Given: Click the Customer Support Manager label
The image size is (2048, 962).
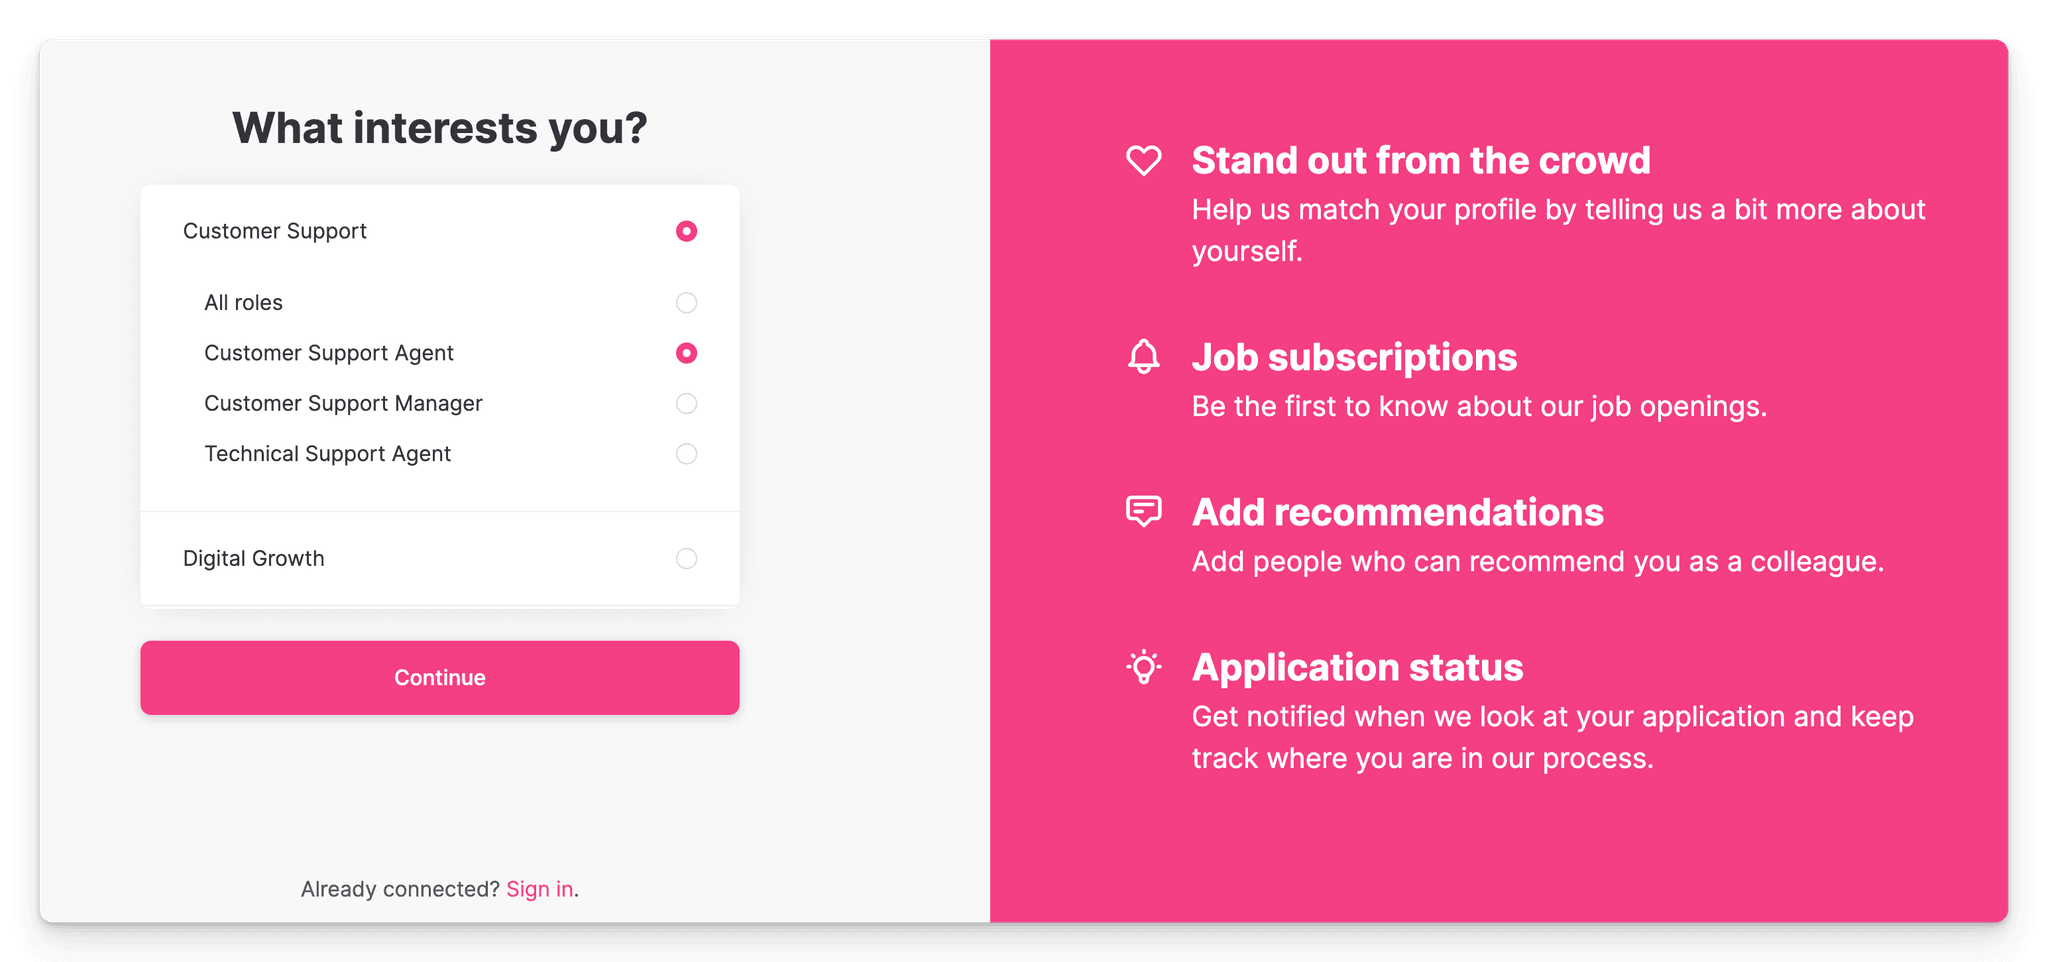Looking at the screenshot, I should tap(344, 403).
